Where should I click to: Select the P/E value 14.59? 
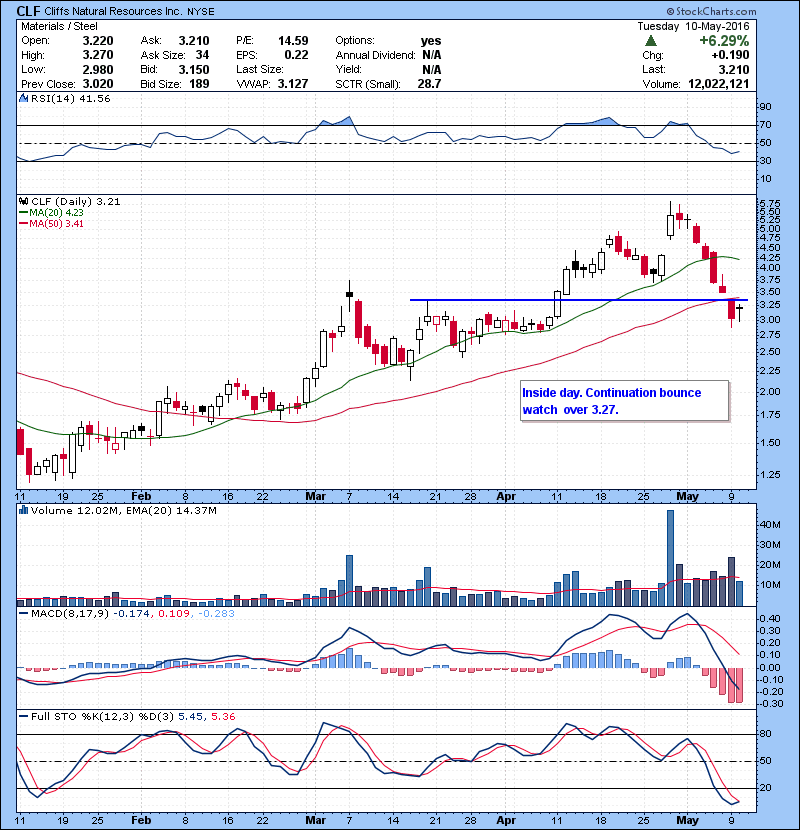click(293, 41)
